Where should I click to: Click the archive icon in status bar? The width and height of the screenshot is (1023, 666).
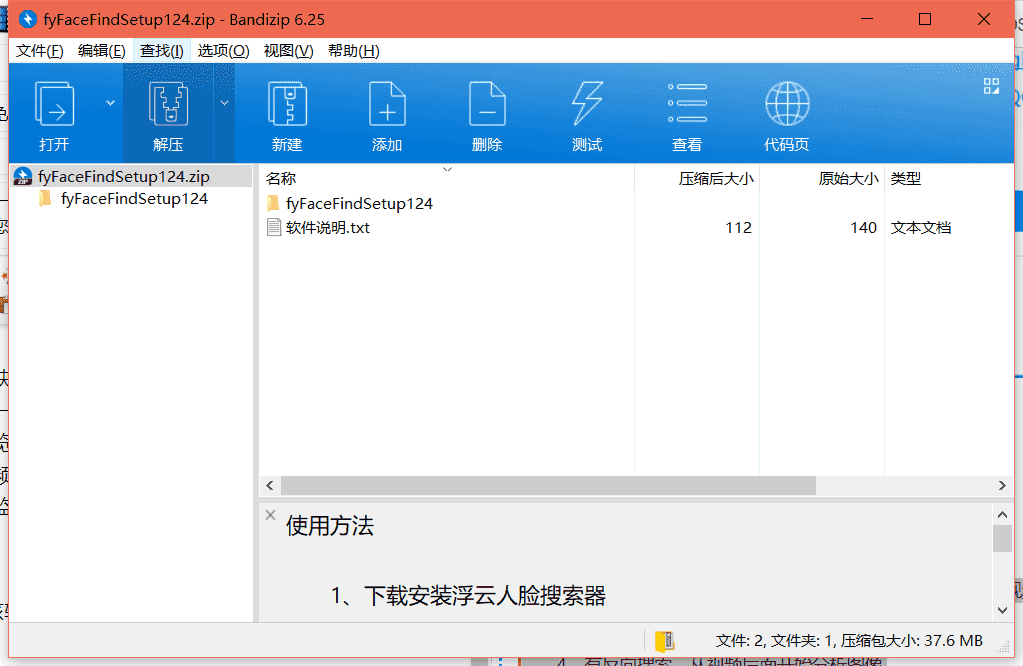pos(664,641)
